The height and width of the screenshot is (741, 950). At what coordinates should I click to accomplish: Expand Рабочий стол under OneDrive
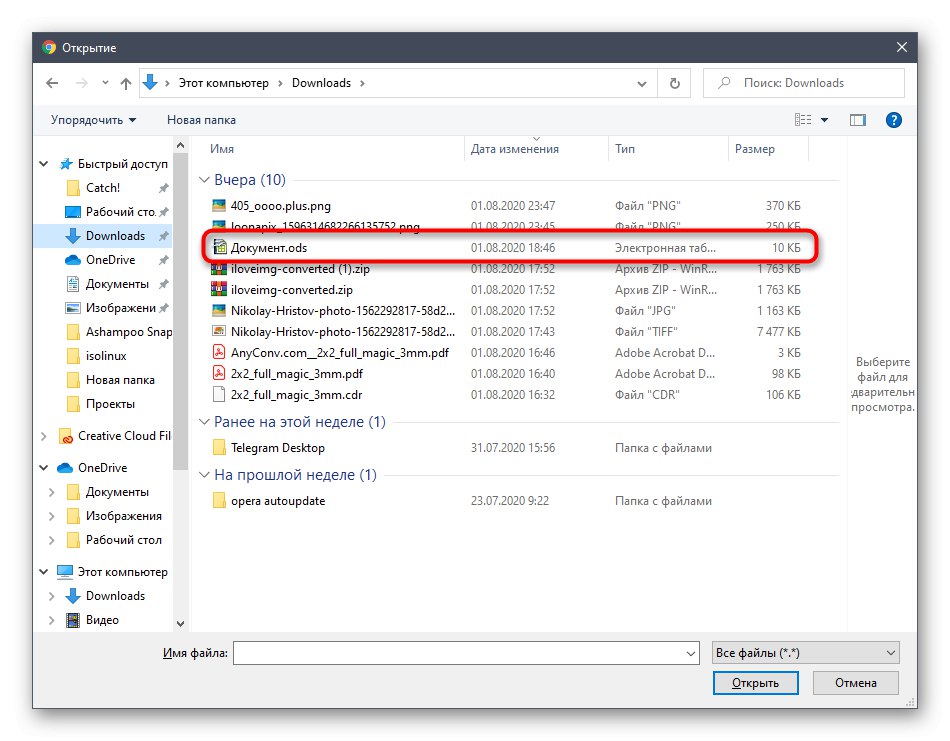tap(51, 540)
